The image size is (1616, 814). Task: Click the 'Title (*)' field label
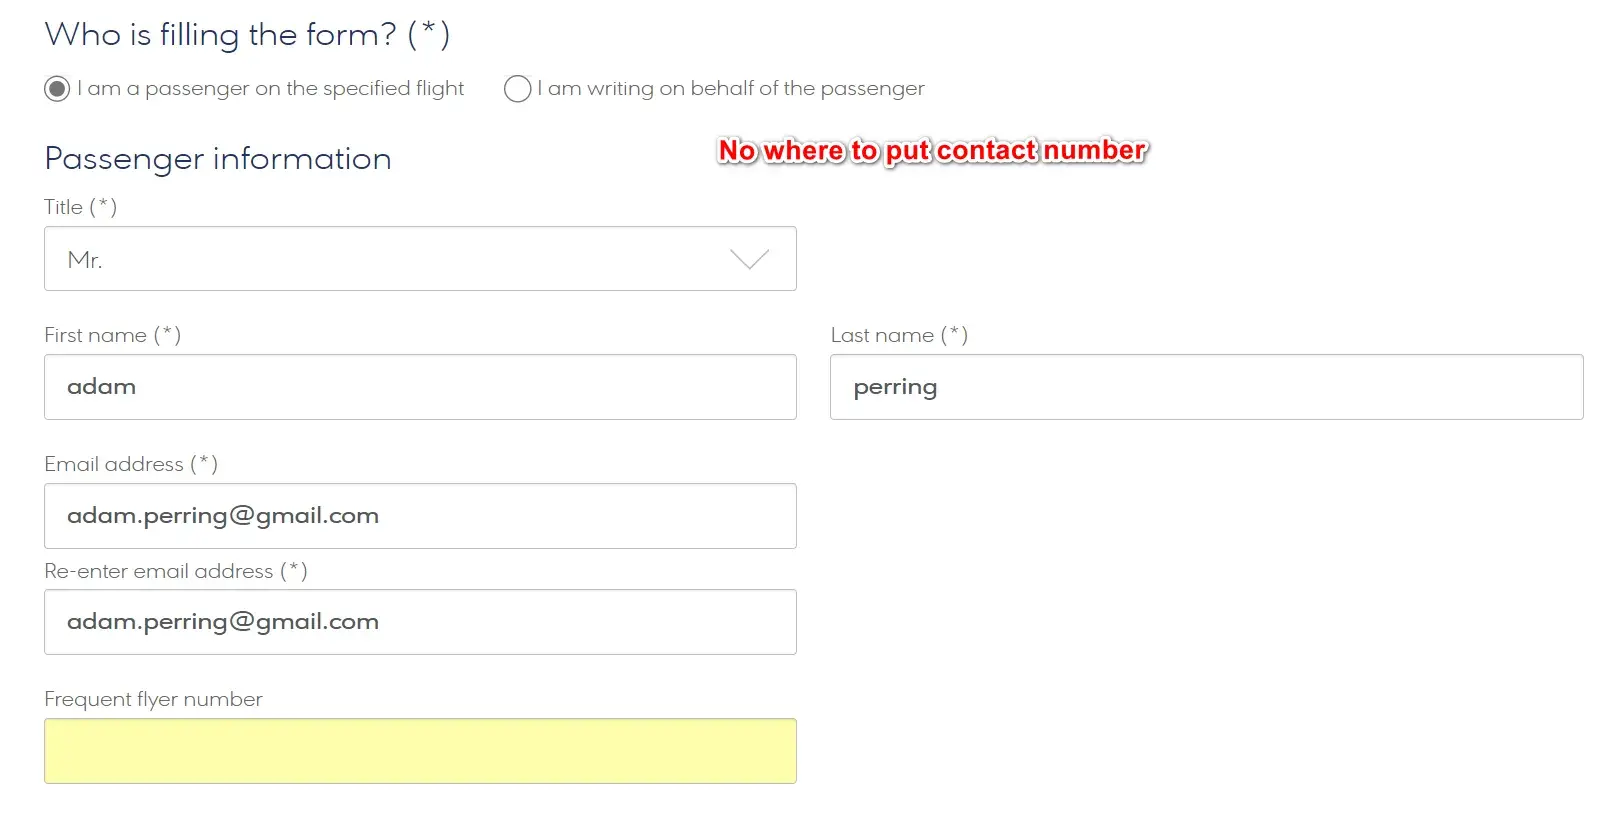[81, 207]
